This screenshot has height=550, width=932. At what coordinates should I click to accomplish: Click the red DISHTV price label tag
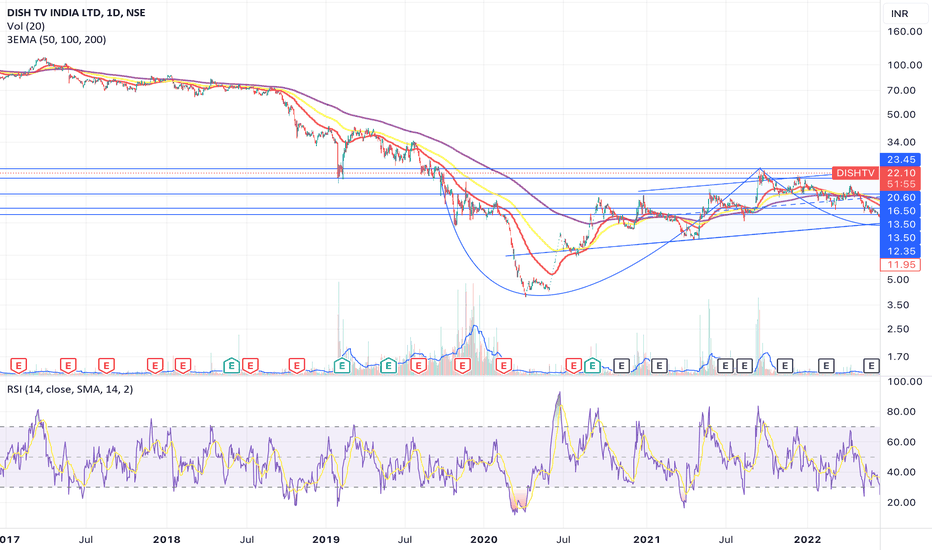[855, 173]
